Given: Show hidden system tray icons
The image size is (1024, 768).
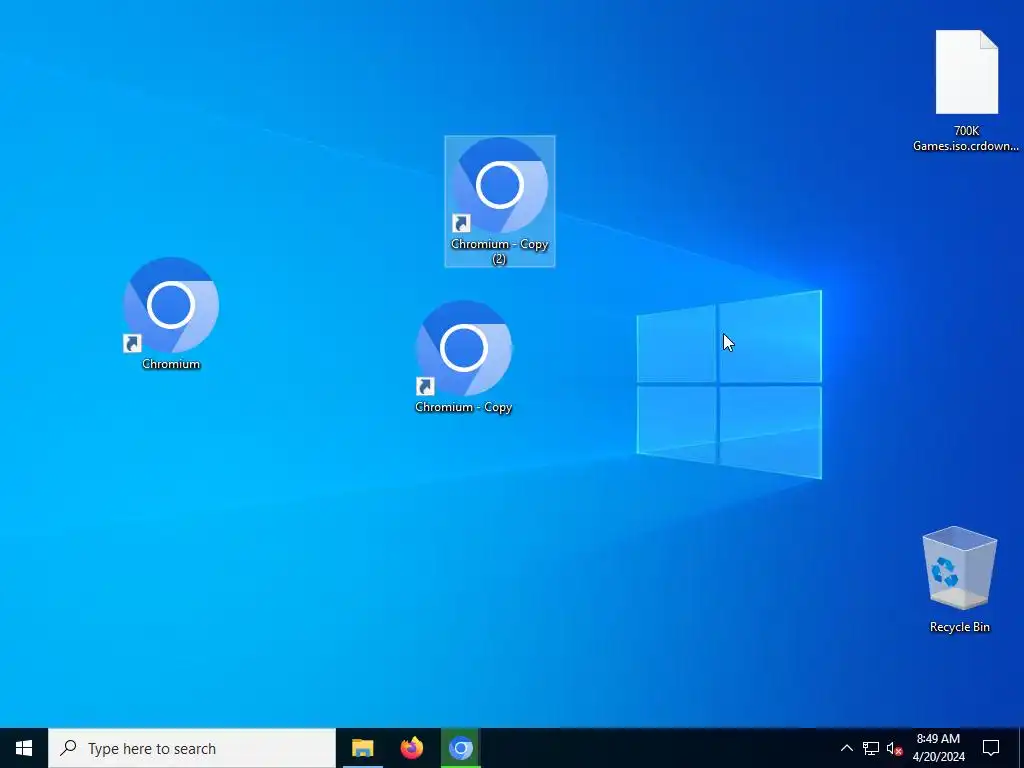Looking at the screenshot, I should pos(846,748).
